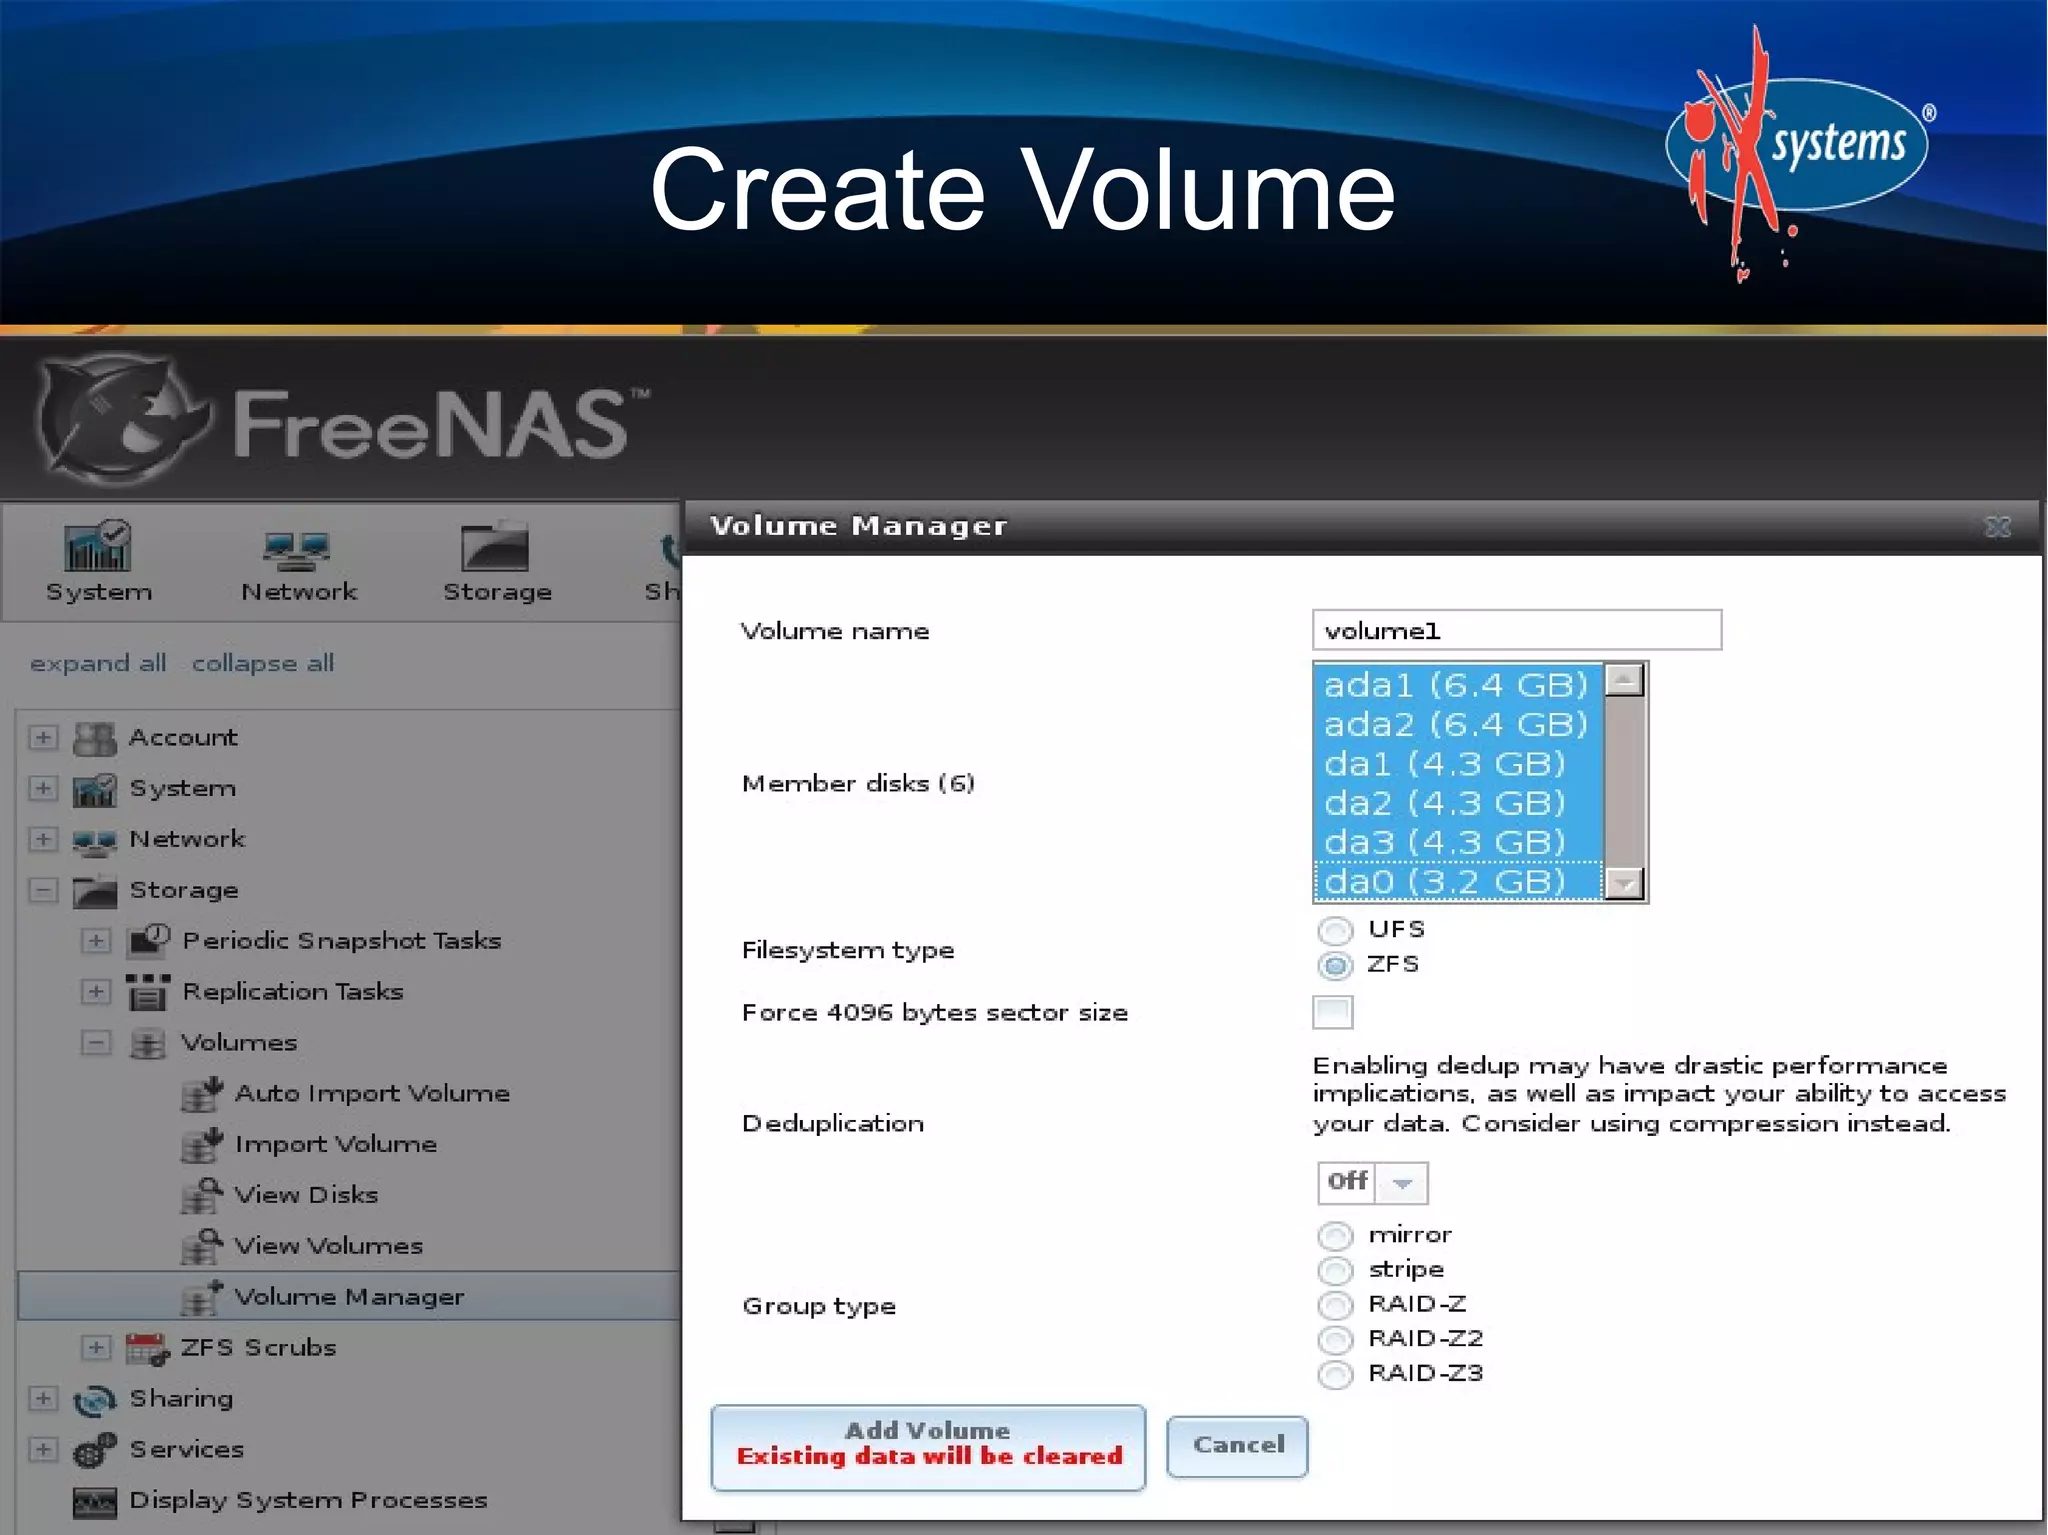Expand the ZFS Scrubs node
The height and width of the screenshot is (1535, 2048).
pyautogui.click(x=96, y=1348)
